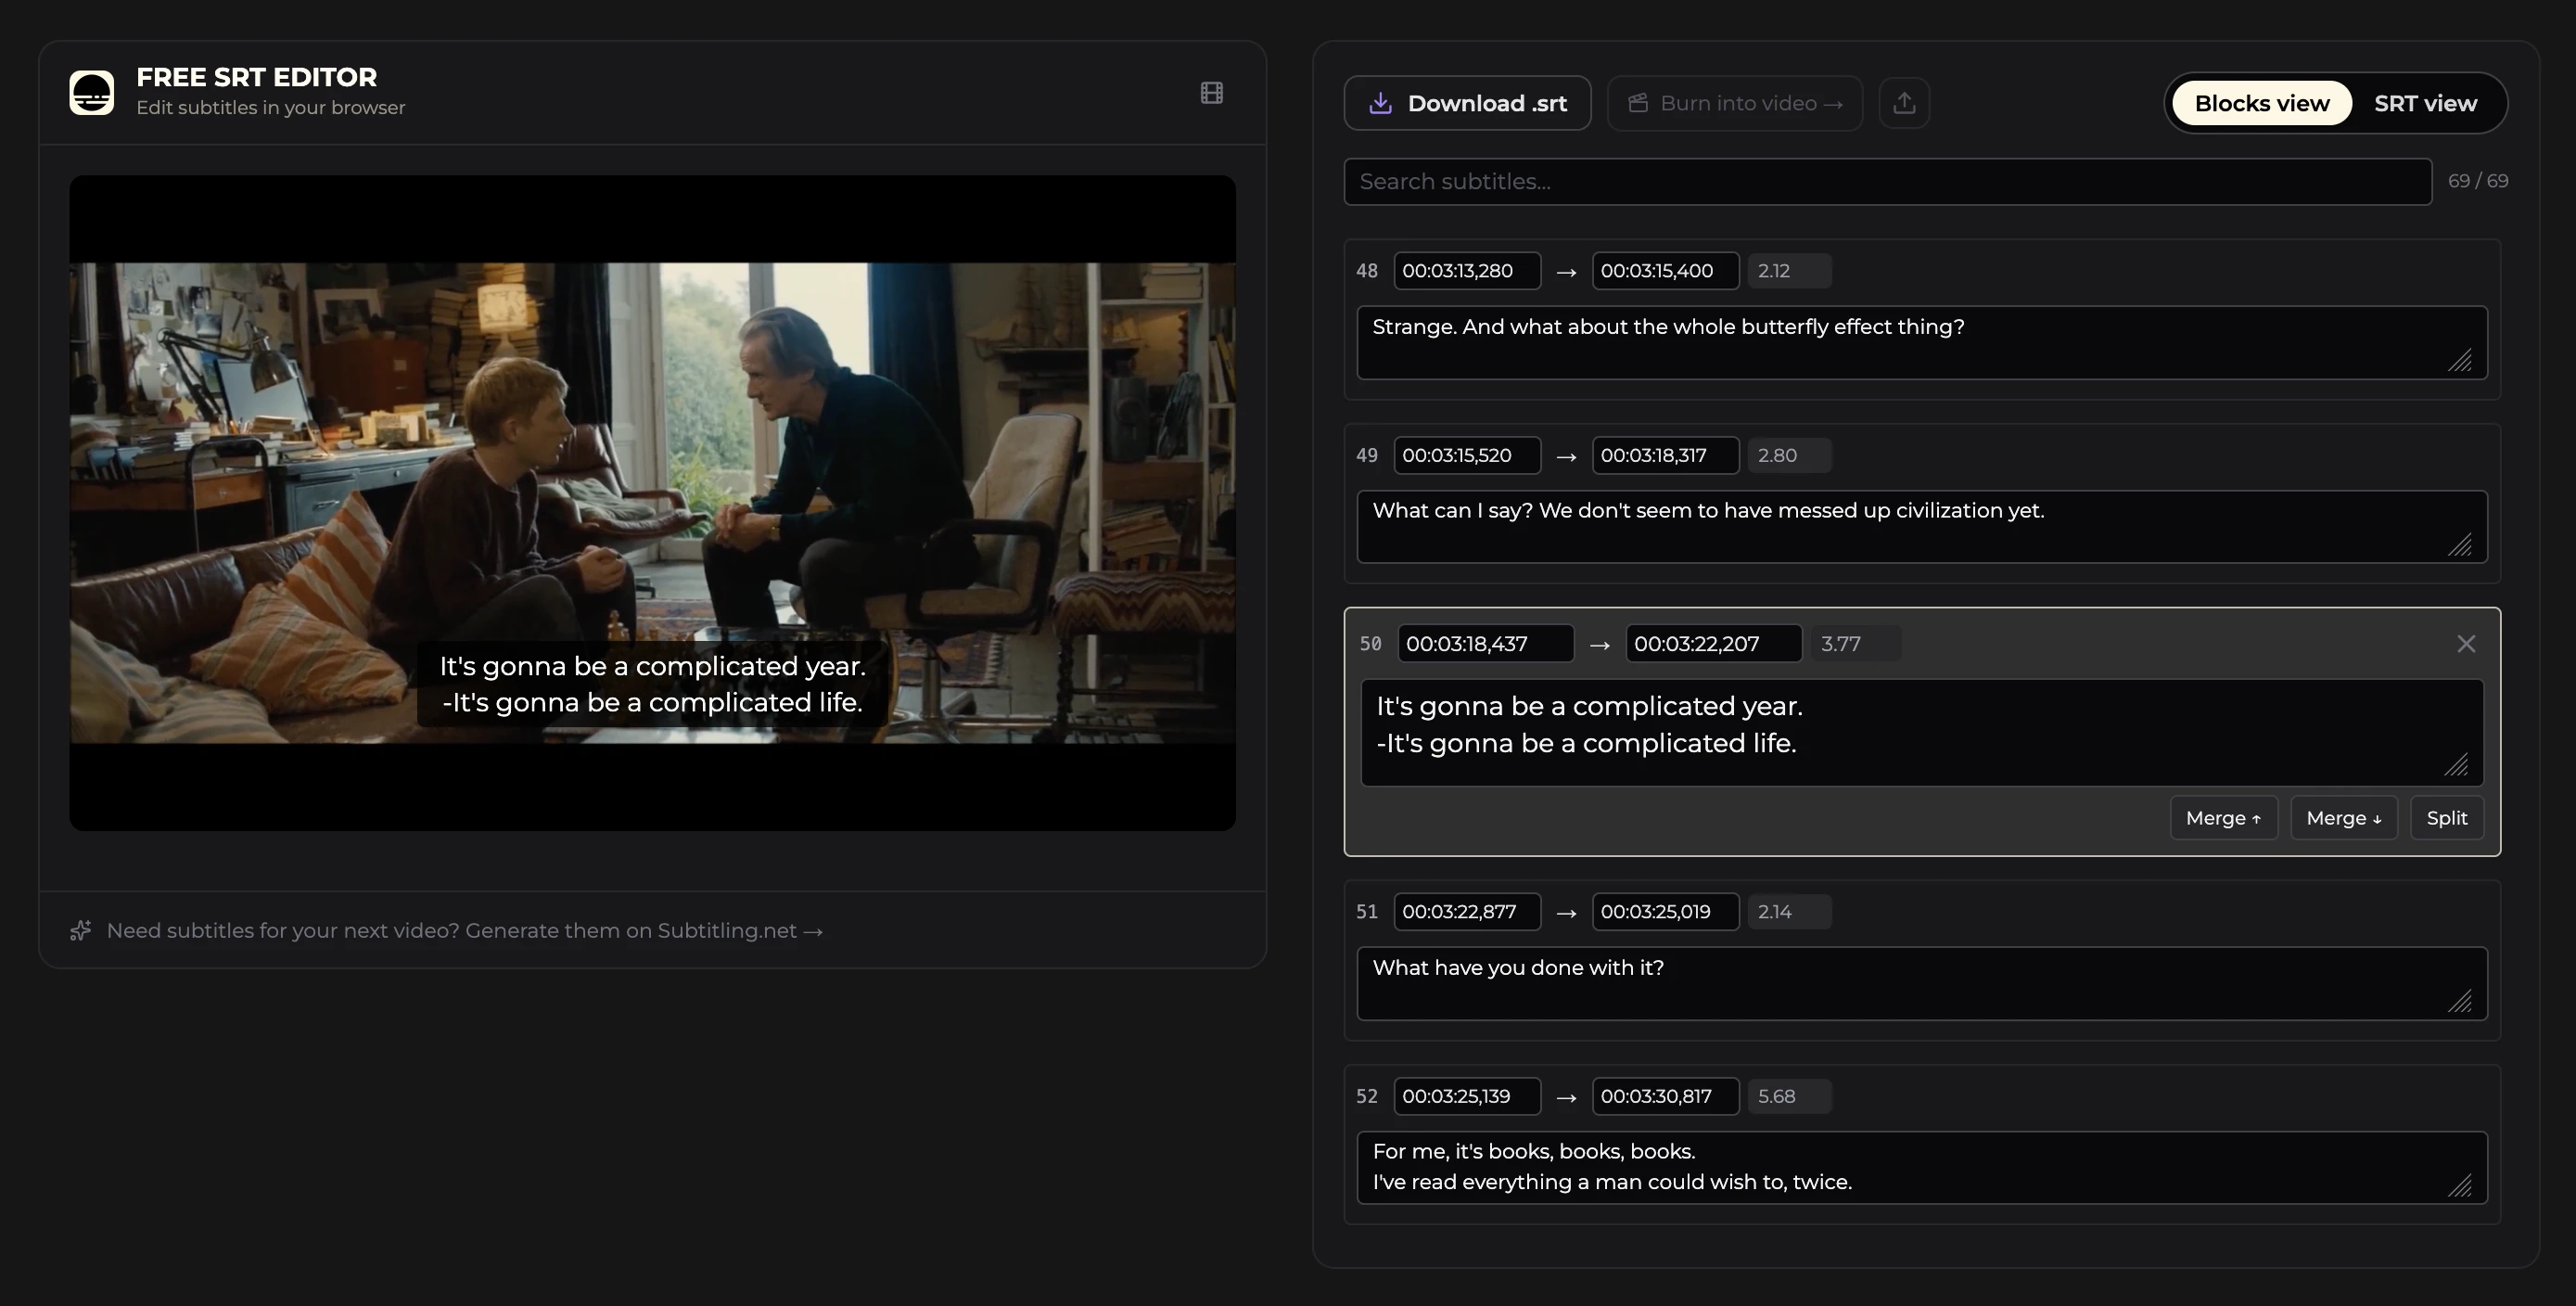Screen dimensions: 2576x1306
Task: Split subtitle block 50
Action: point(2447,817)
